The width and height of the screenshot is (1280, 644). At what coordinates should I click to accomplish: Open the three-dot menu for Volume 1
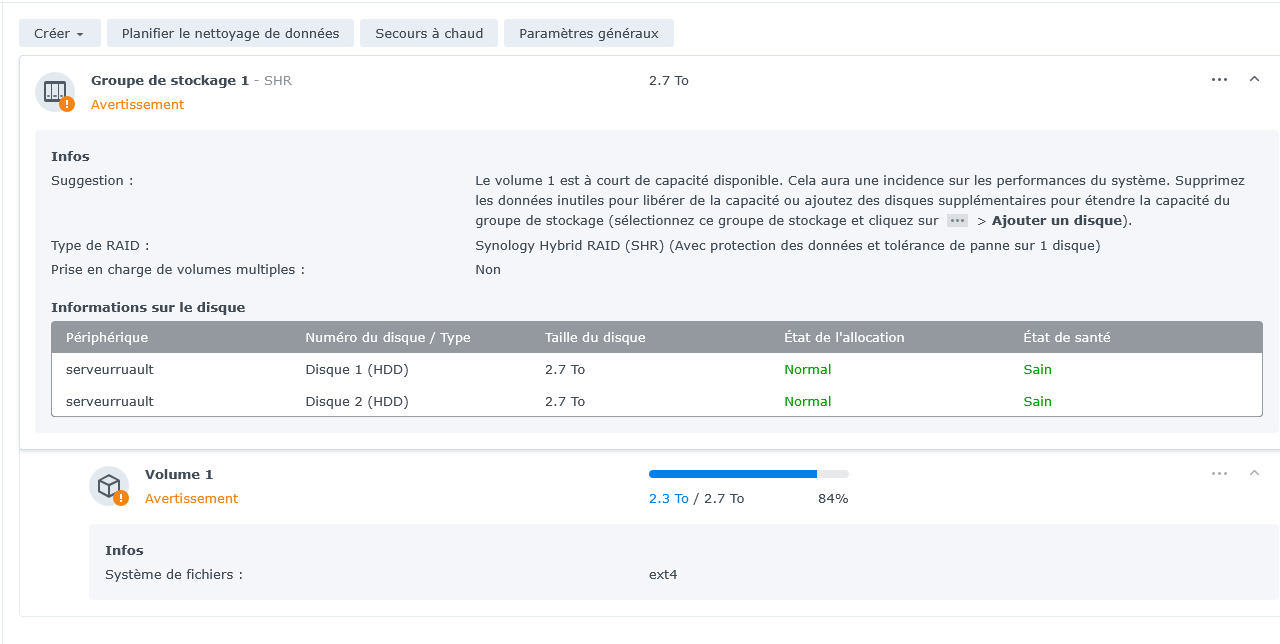coord(1219,474)
